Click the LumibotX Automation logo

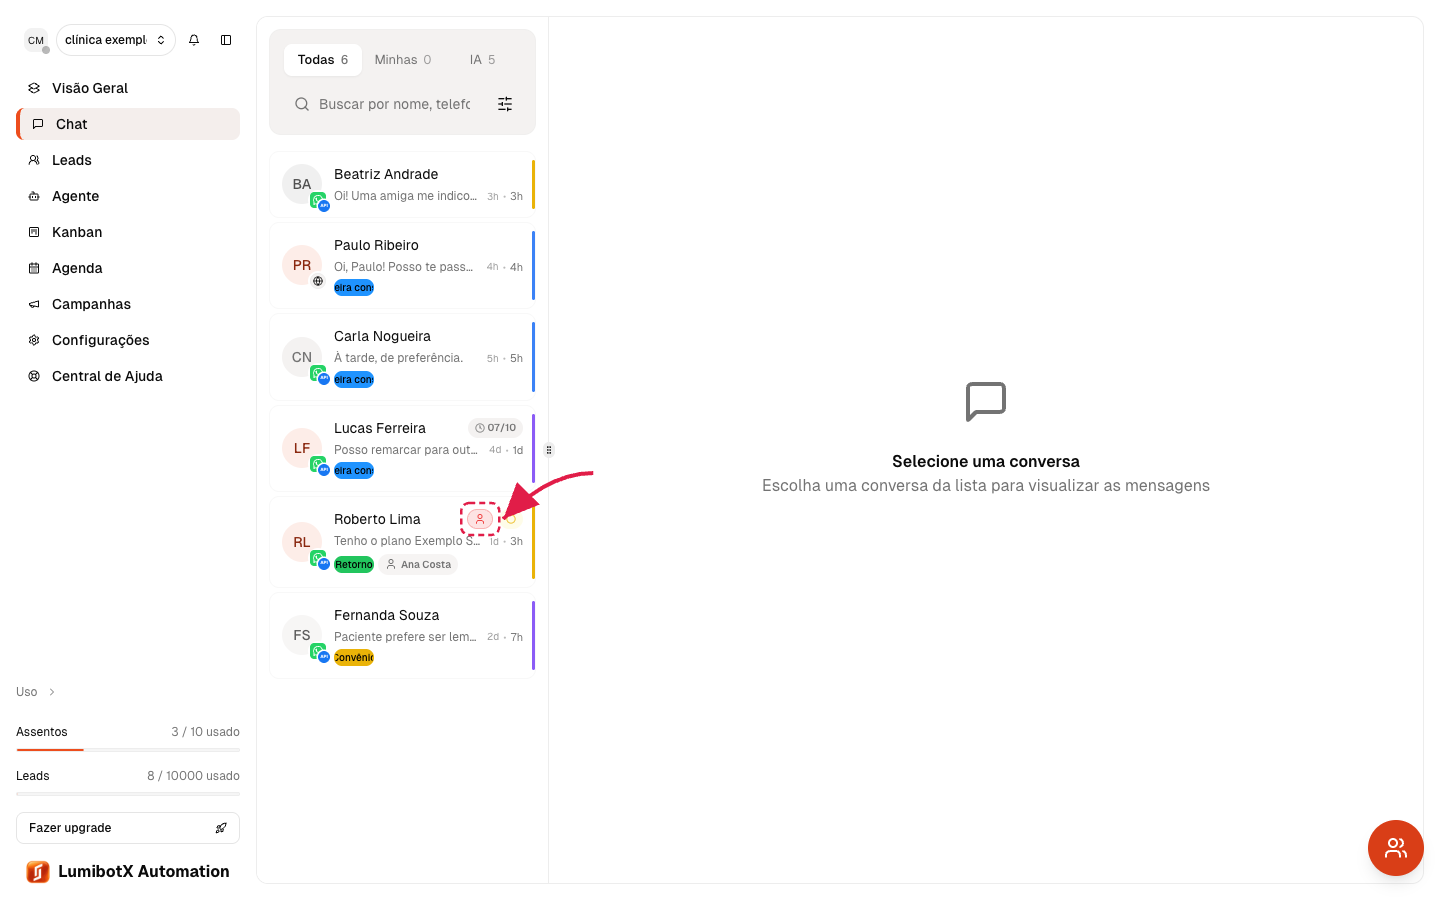pos(128,872)
